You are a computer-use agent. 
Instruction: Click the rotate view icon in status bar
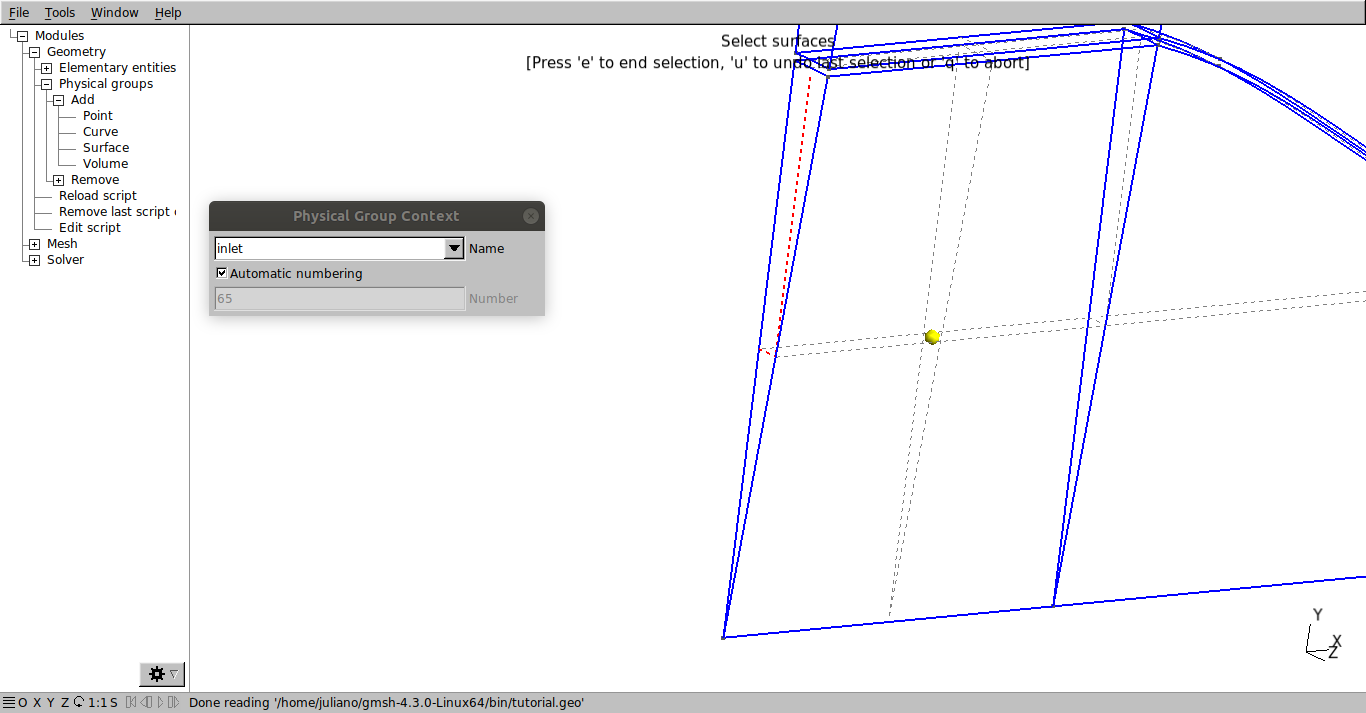pos(79,703)
